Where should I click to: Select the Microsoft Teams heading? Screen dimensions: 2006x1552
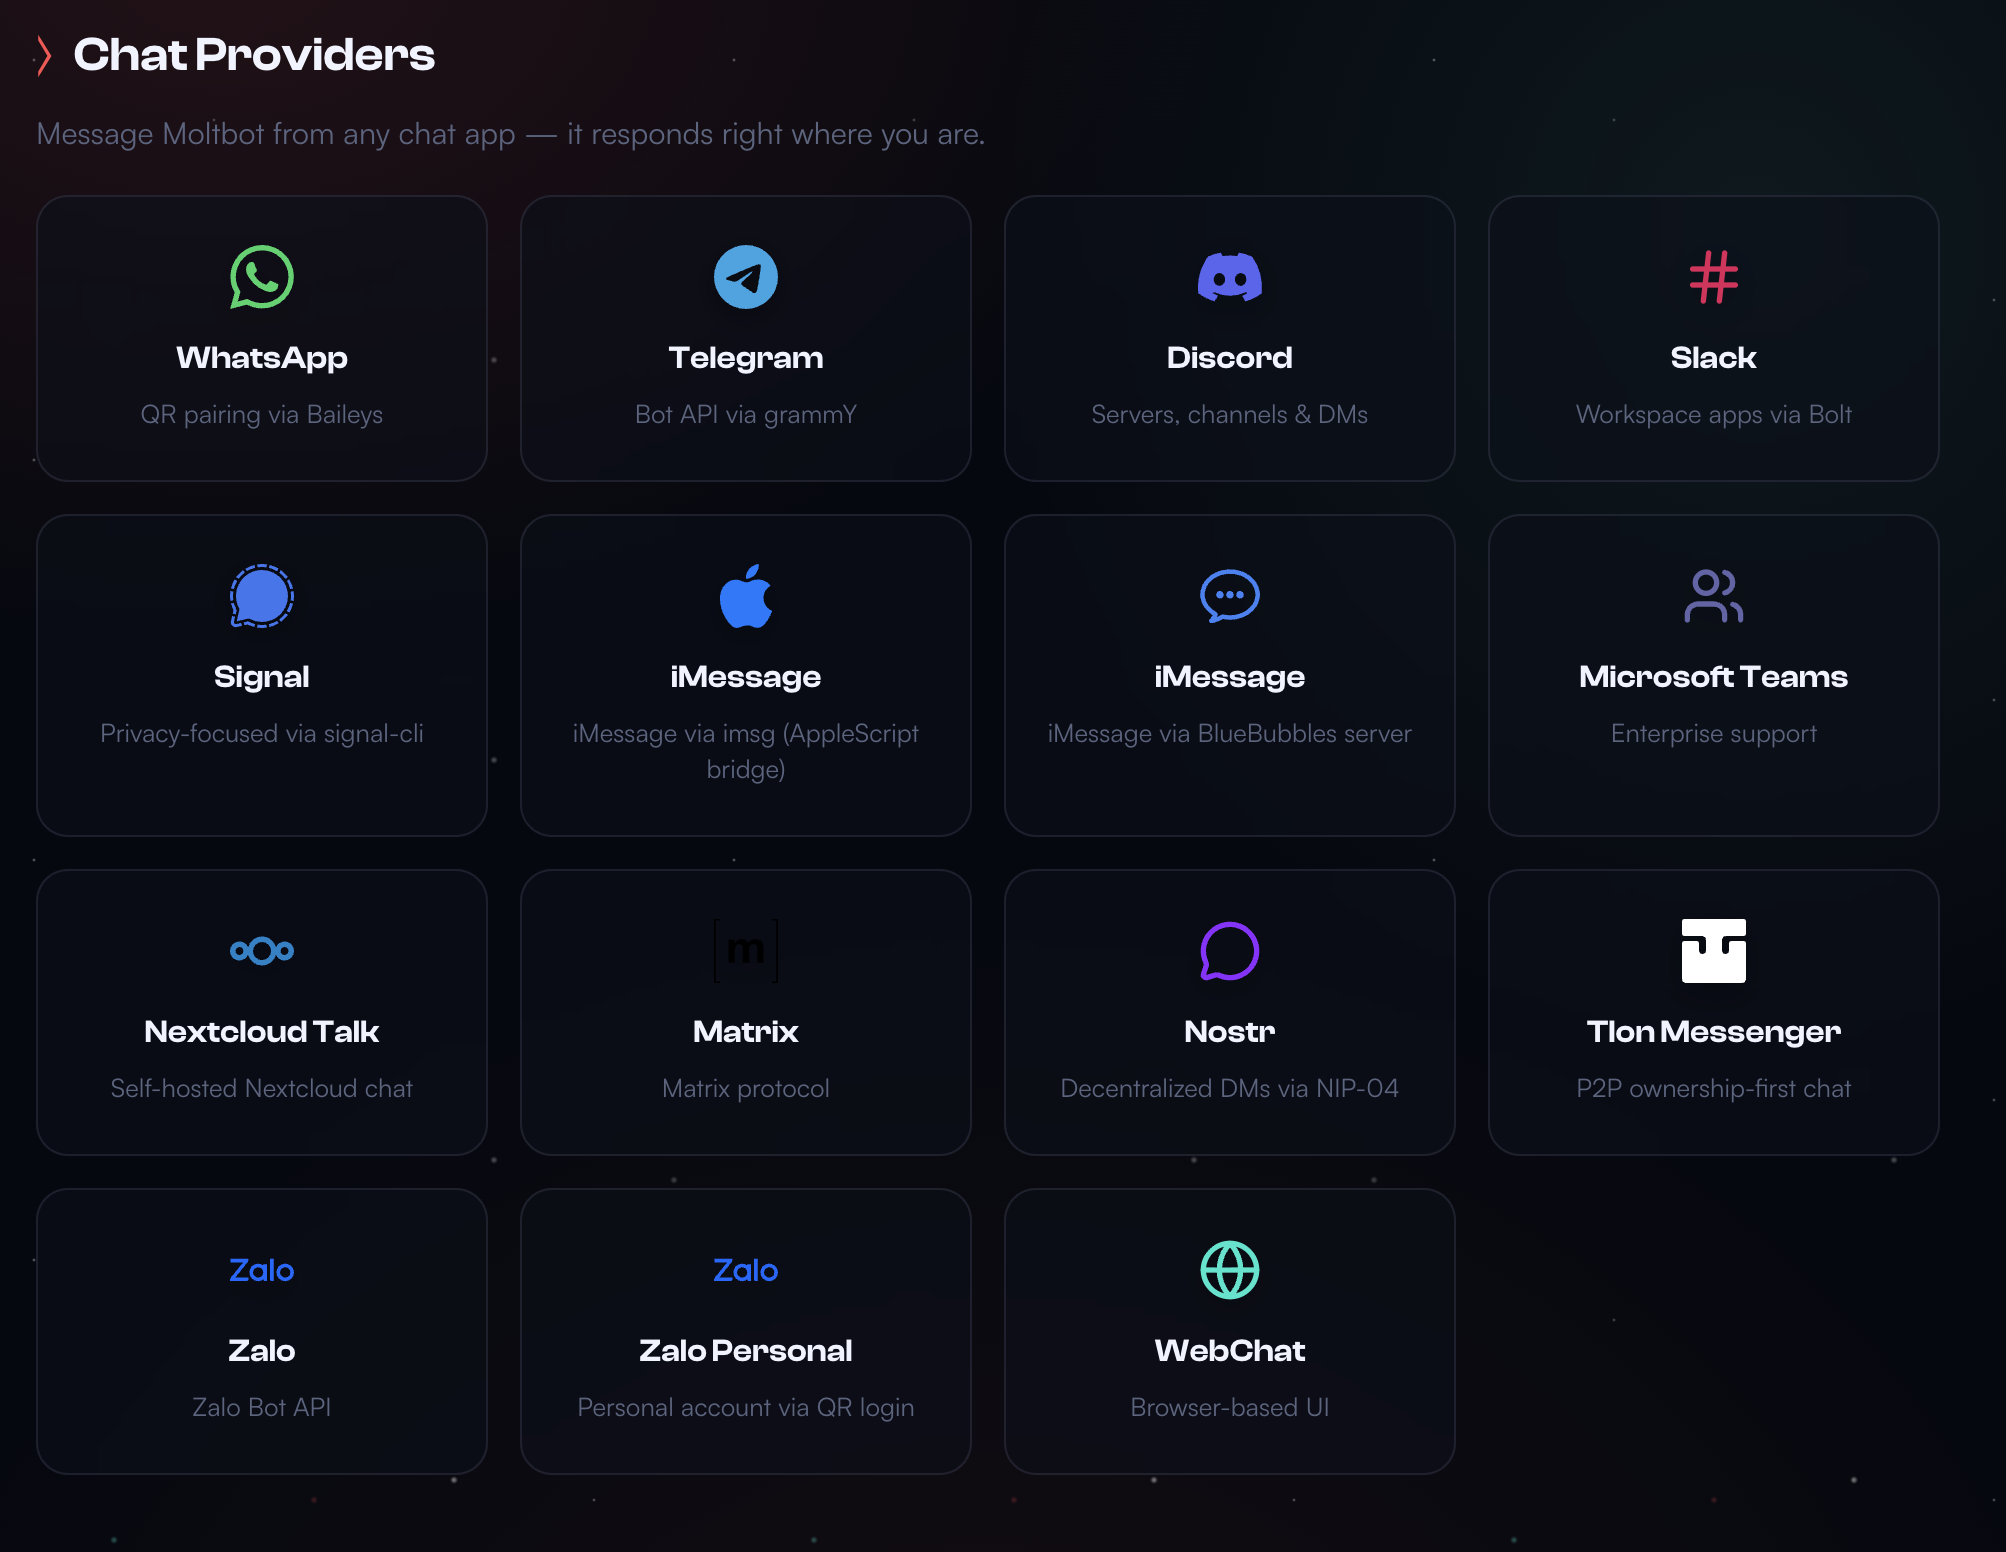[1714, 677]
